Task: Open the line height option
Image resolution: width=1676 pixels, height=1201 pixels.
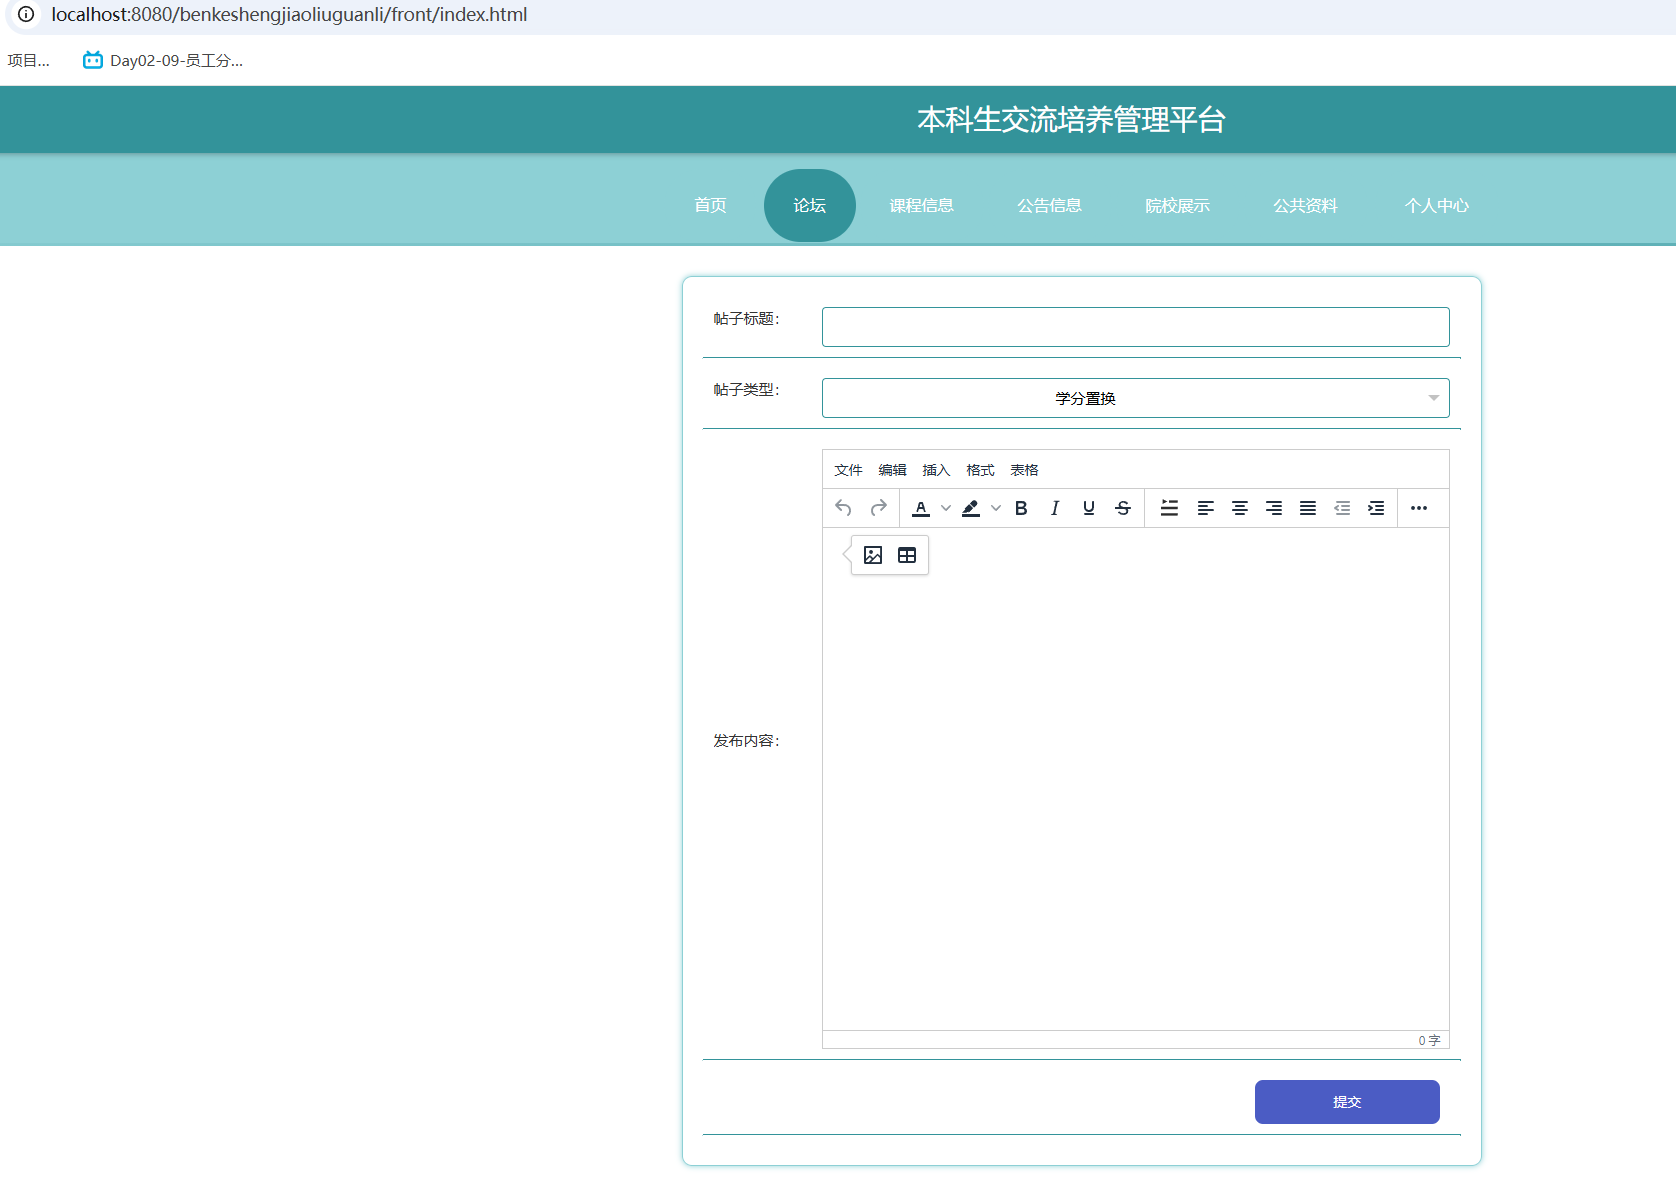Action: [1169, 508]
